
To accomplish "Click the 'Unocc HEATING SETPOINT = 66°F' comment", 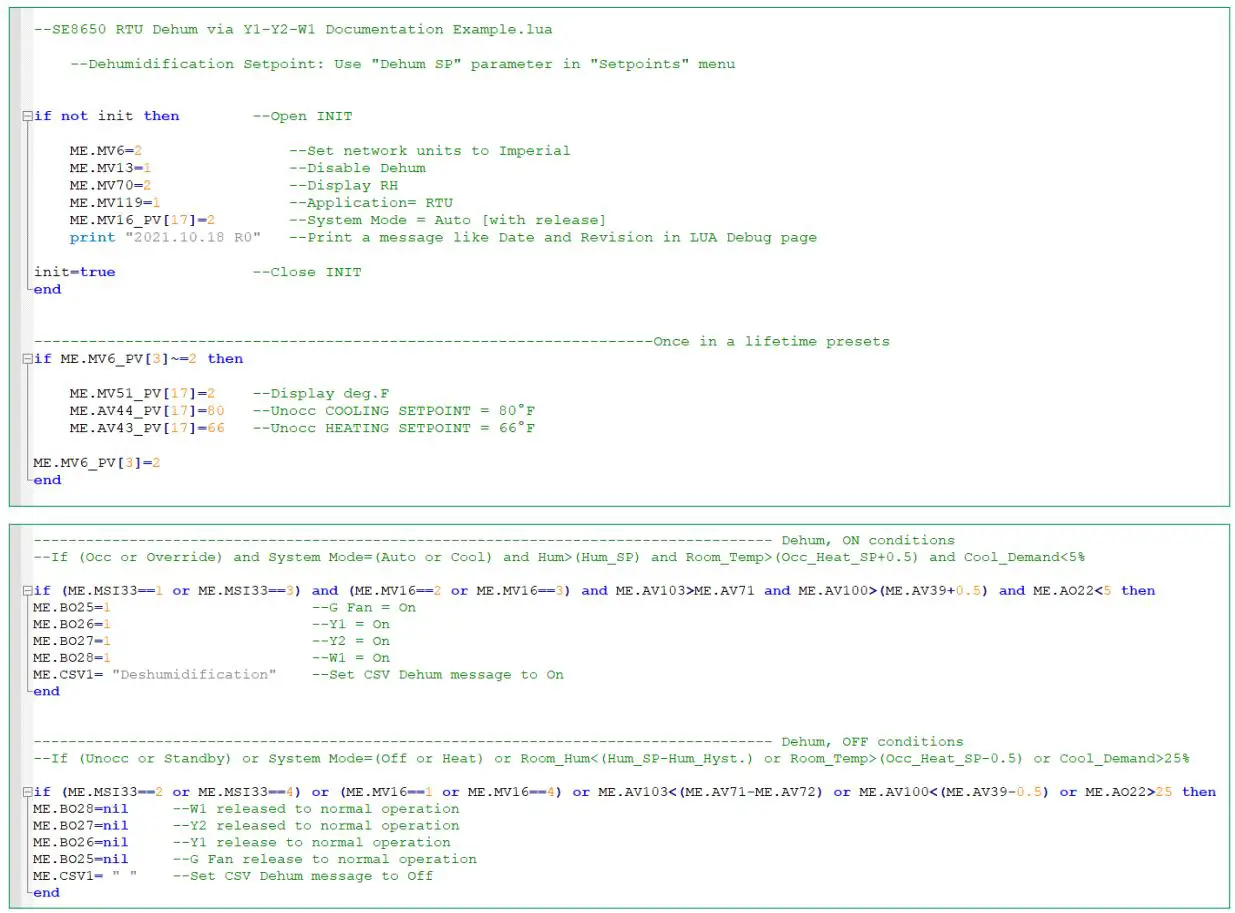I will (x=393, y=428).
